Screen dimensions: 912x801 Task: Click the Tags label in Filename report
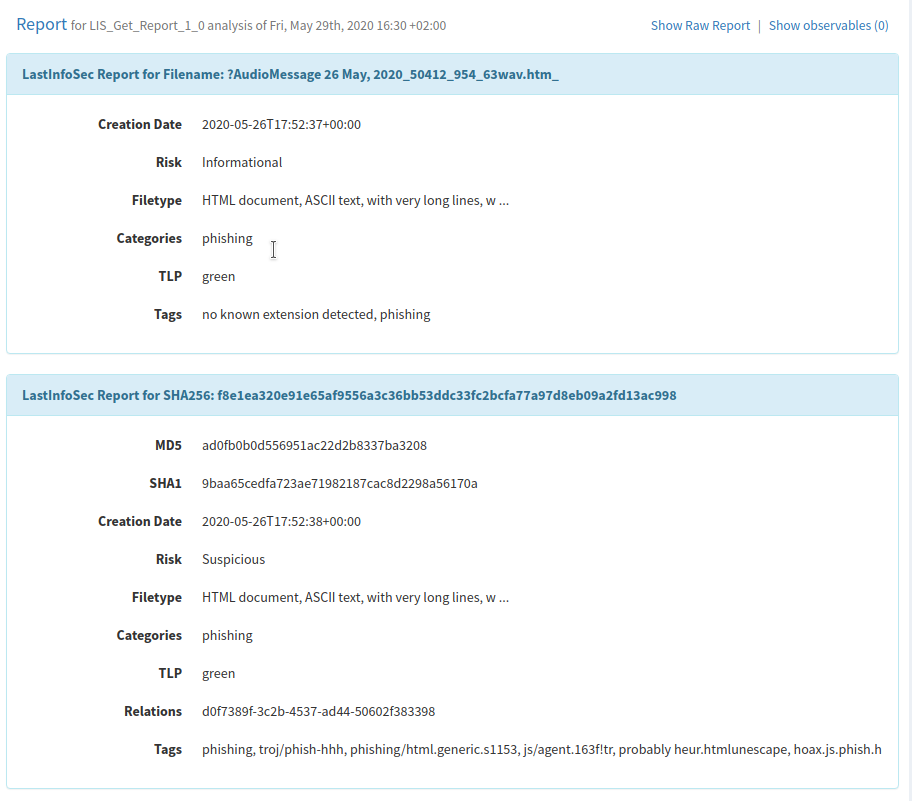[168, 315]
